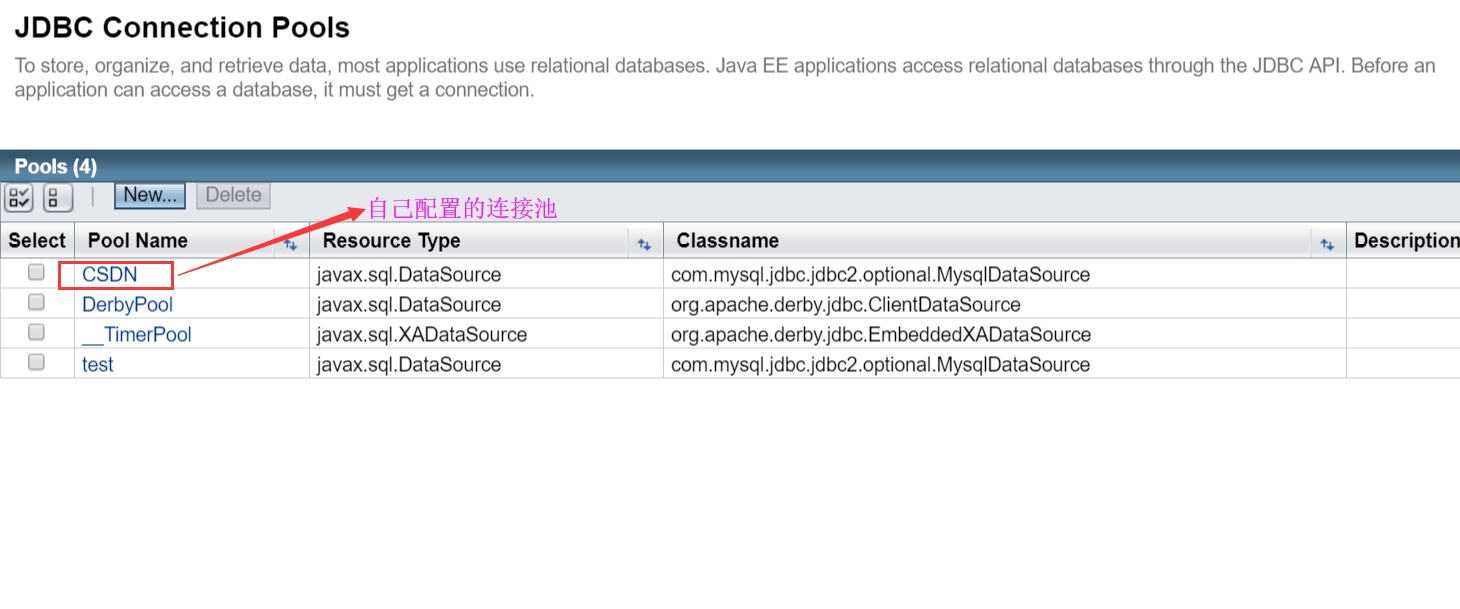Click the Delete button
The width and height of the screenshot is (1460, 609).
pyautogui.click(x=233, y=195)
